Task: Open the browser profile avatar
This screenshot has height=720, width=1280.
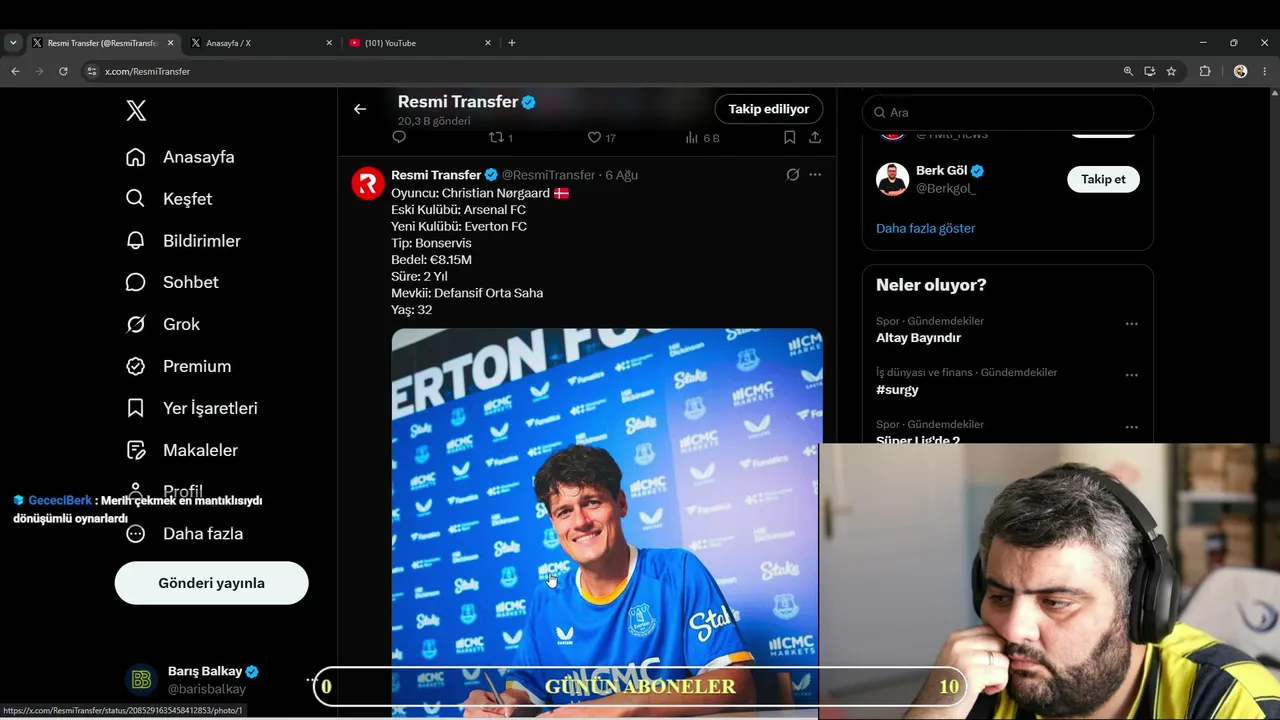Action: click(1241, 71)
